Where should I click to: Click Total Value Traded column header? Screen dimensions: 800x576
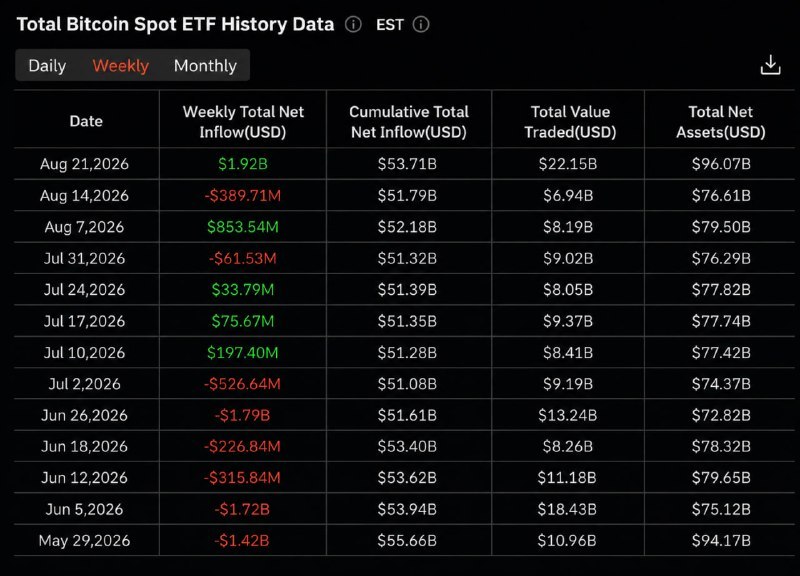pos(570,122)
